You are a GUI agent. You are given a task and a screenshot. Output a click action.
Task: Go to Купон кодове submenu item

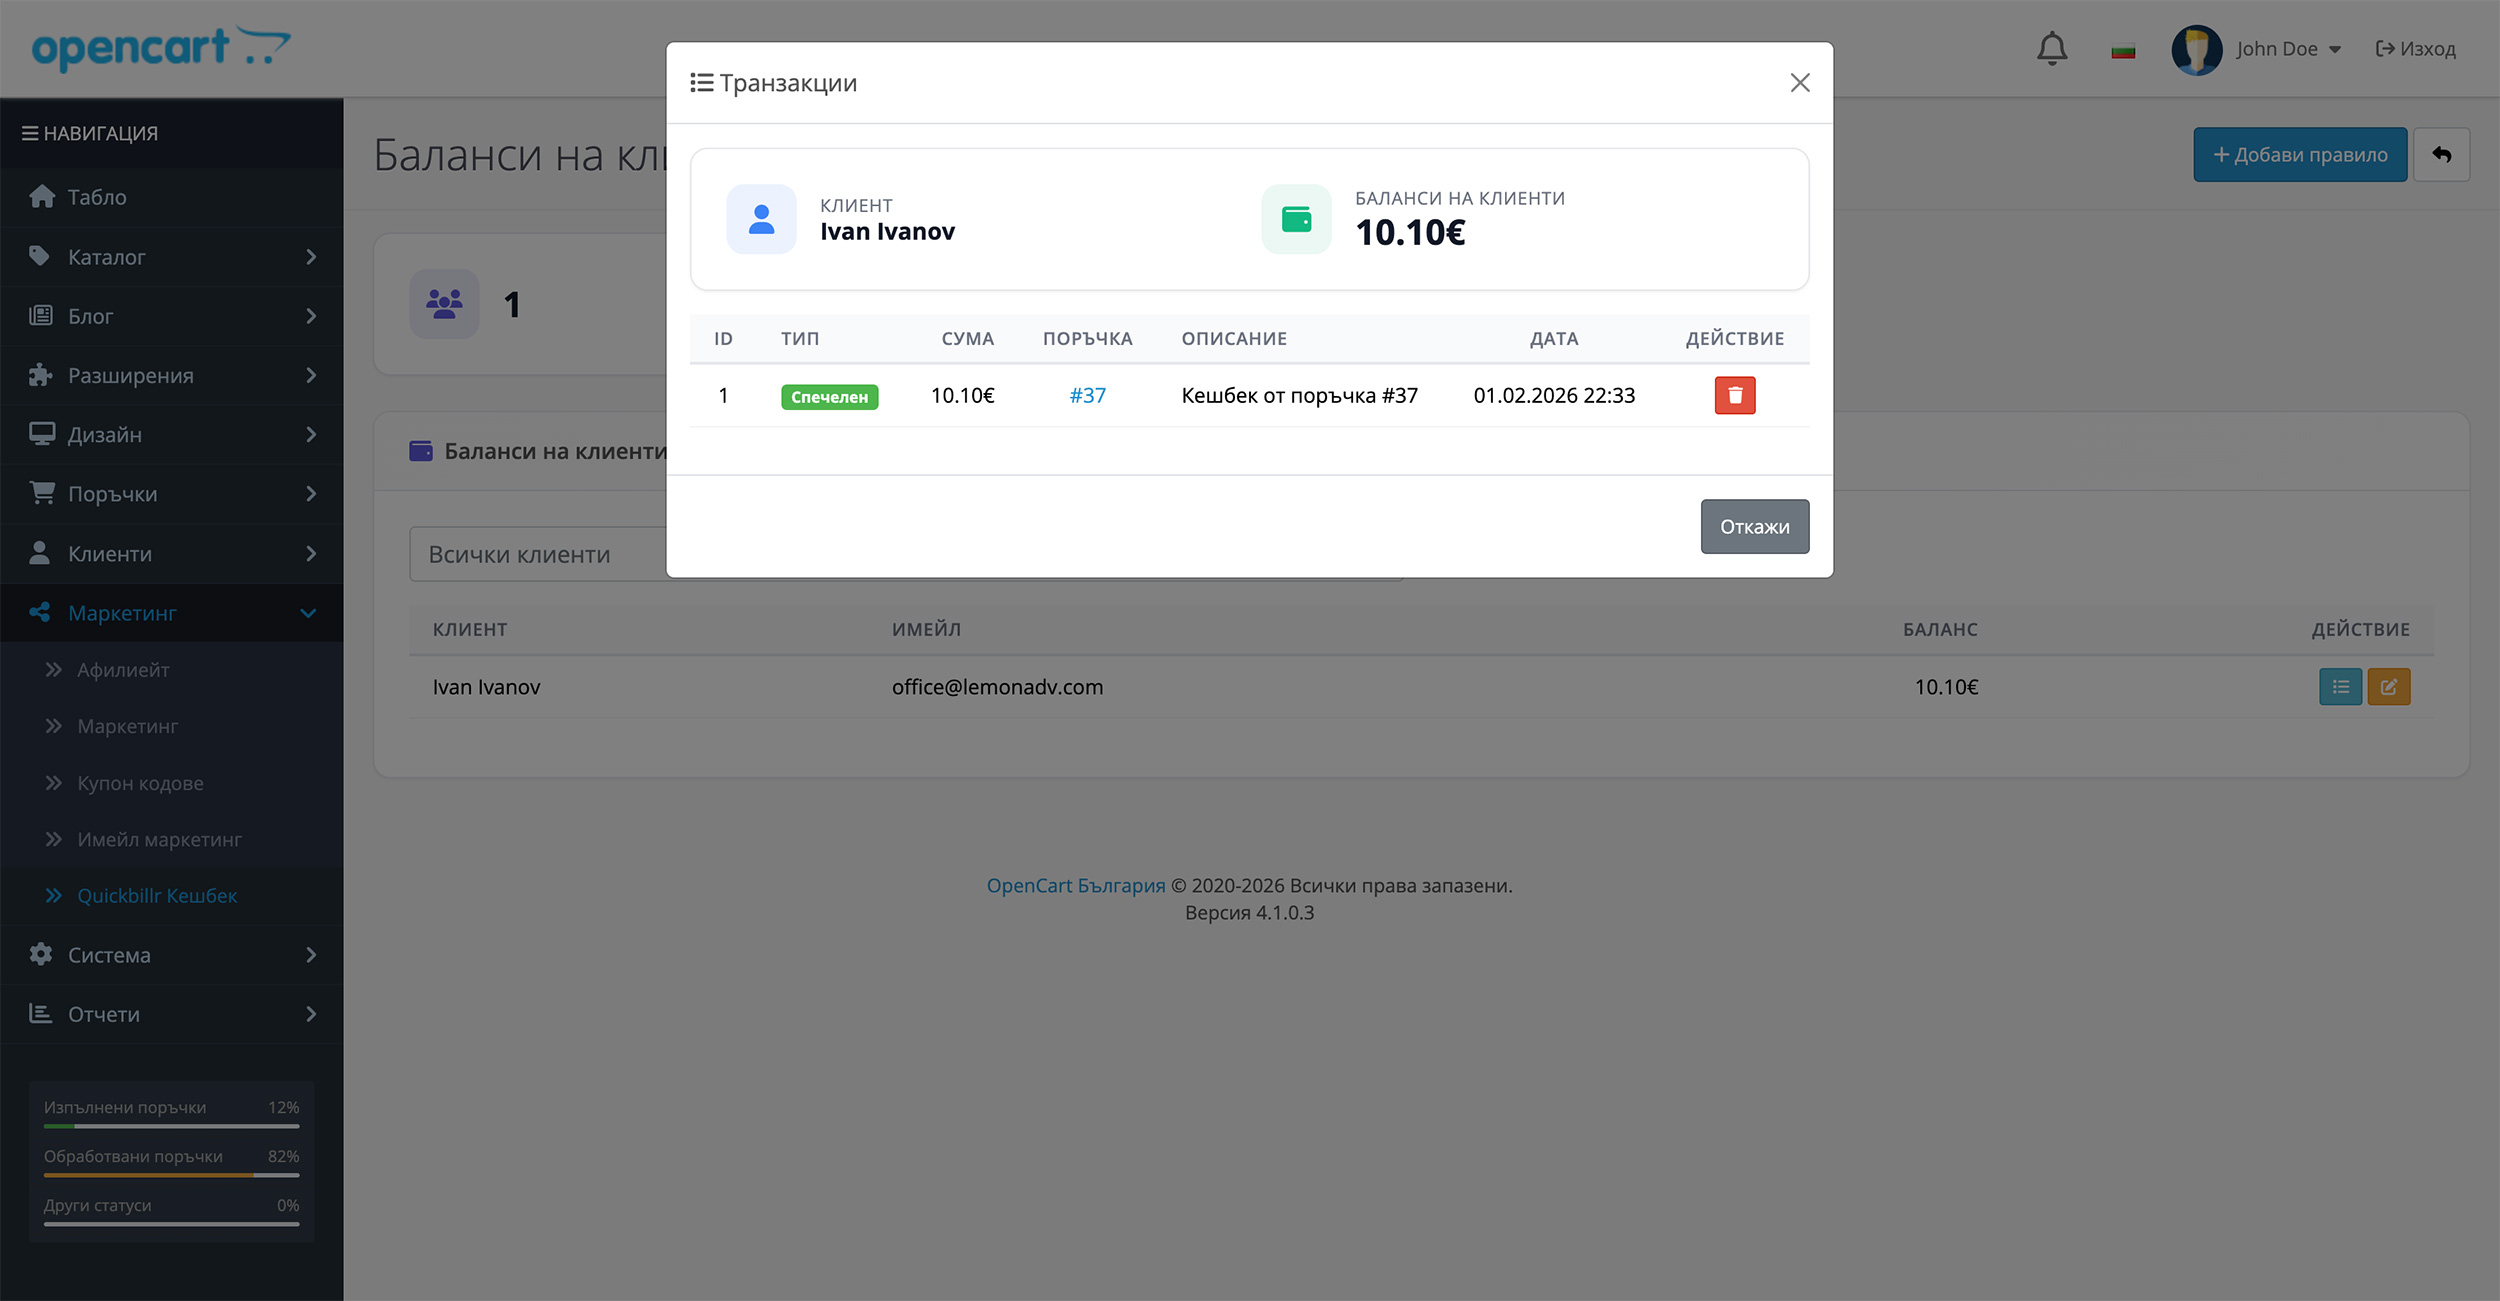tap(140, 783)
